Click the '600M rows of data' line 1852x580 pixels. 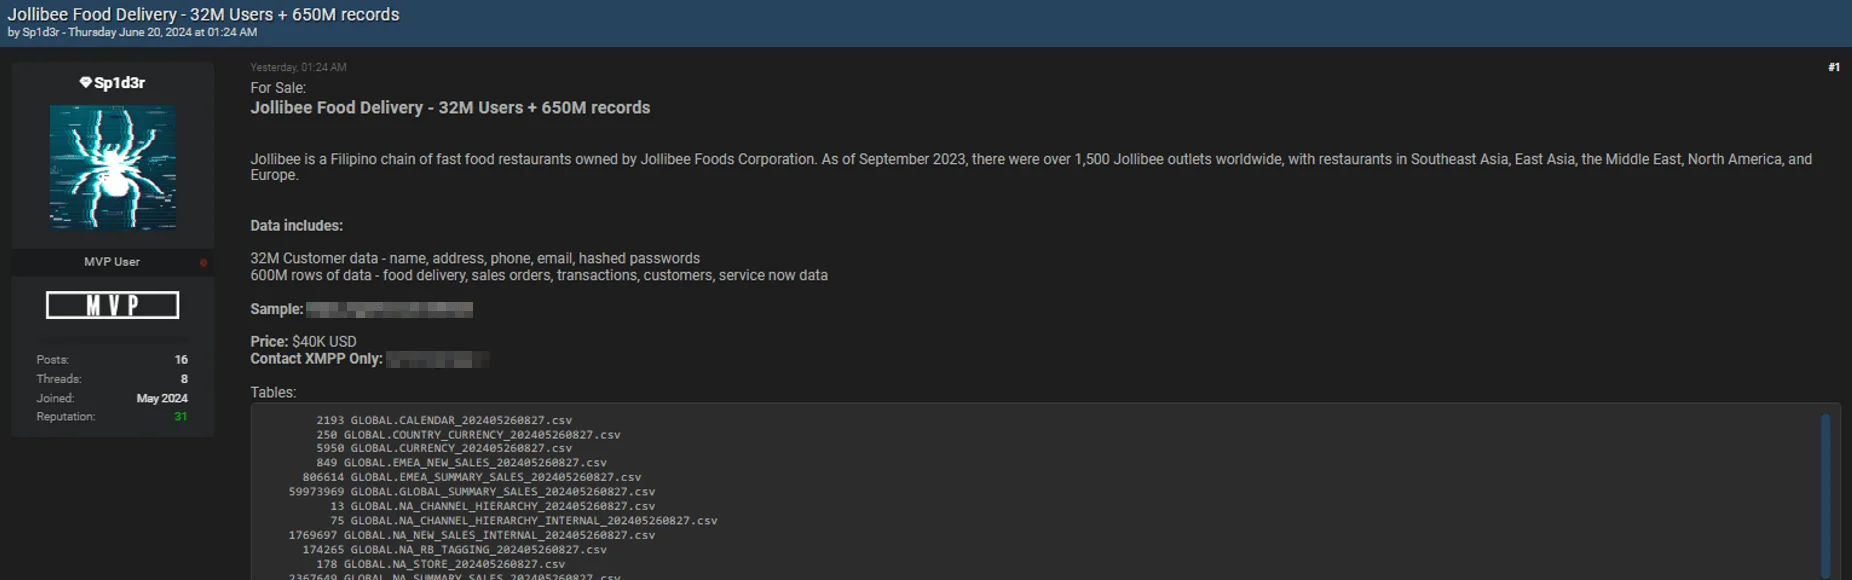(x=539, y=276)
